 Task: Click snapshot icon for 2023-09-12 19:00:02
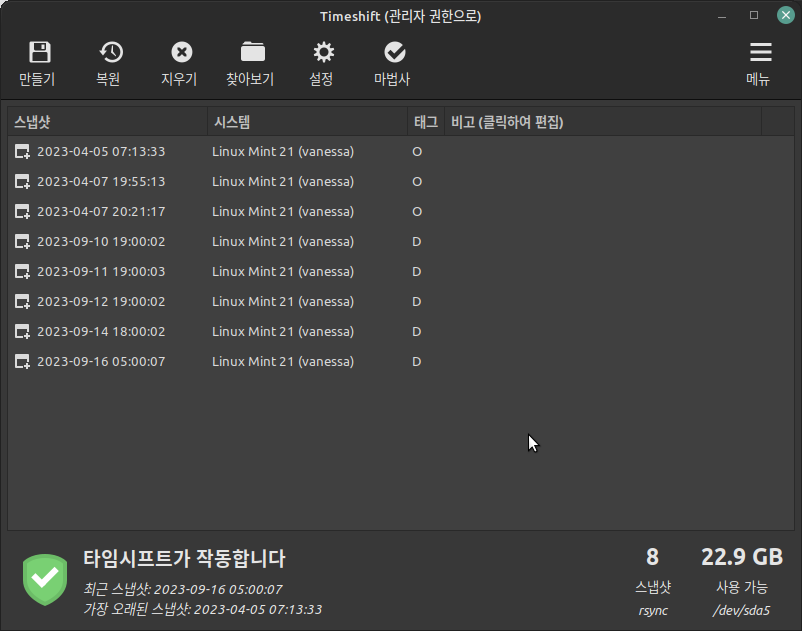coord(22,302)
